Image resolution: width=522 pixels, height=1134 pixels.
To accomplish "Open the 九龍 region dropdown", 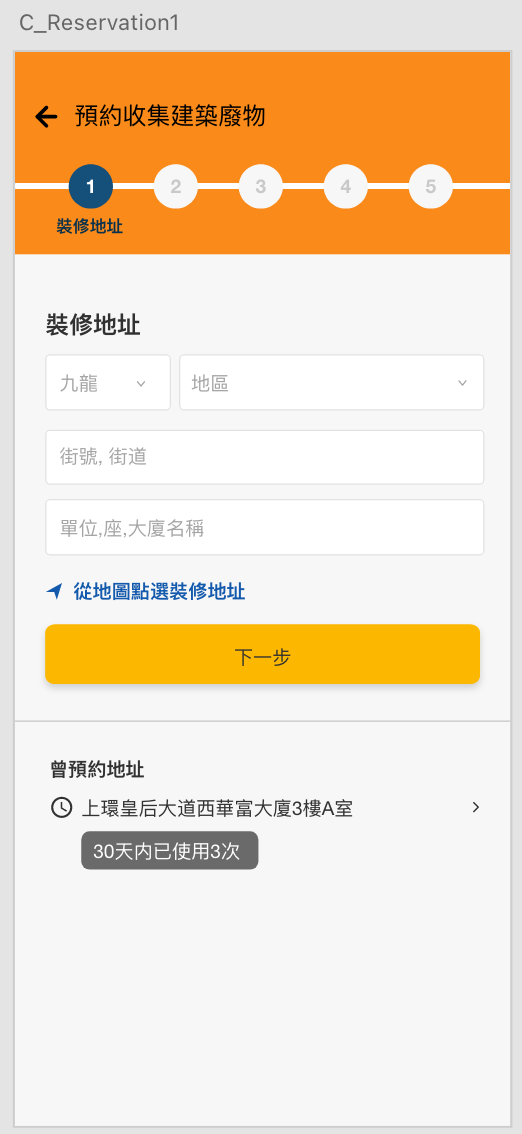I will 108,383.
